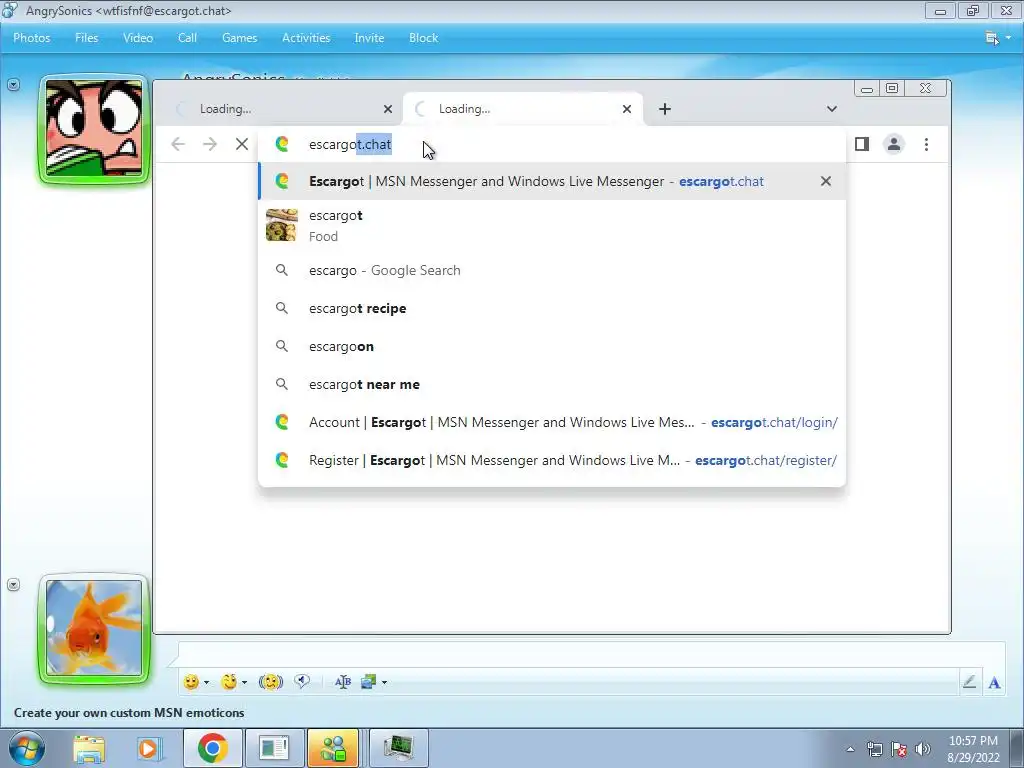Image resolution: width=1024 pixels, height=768 pixels.
Task: Start a voice clip
Action: click(302, 682)
